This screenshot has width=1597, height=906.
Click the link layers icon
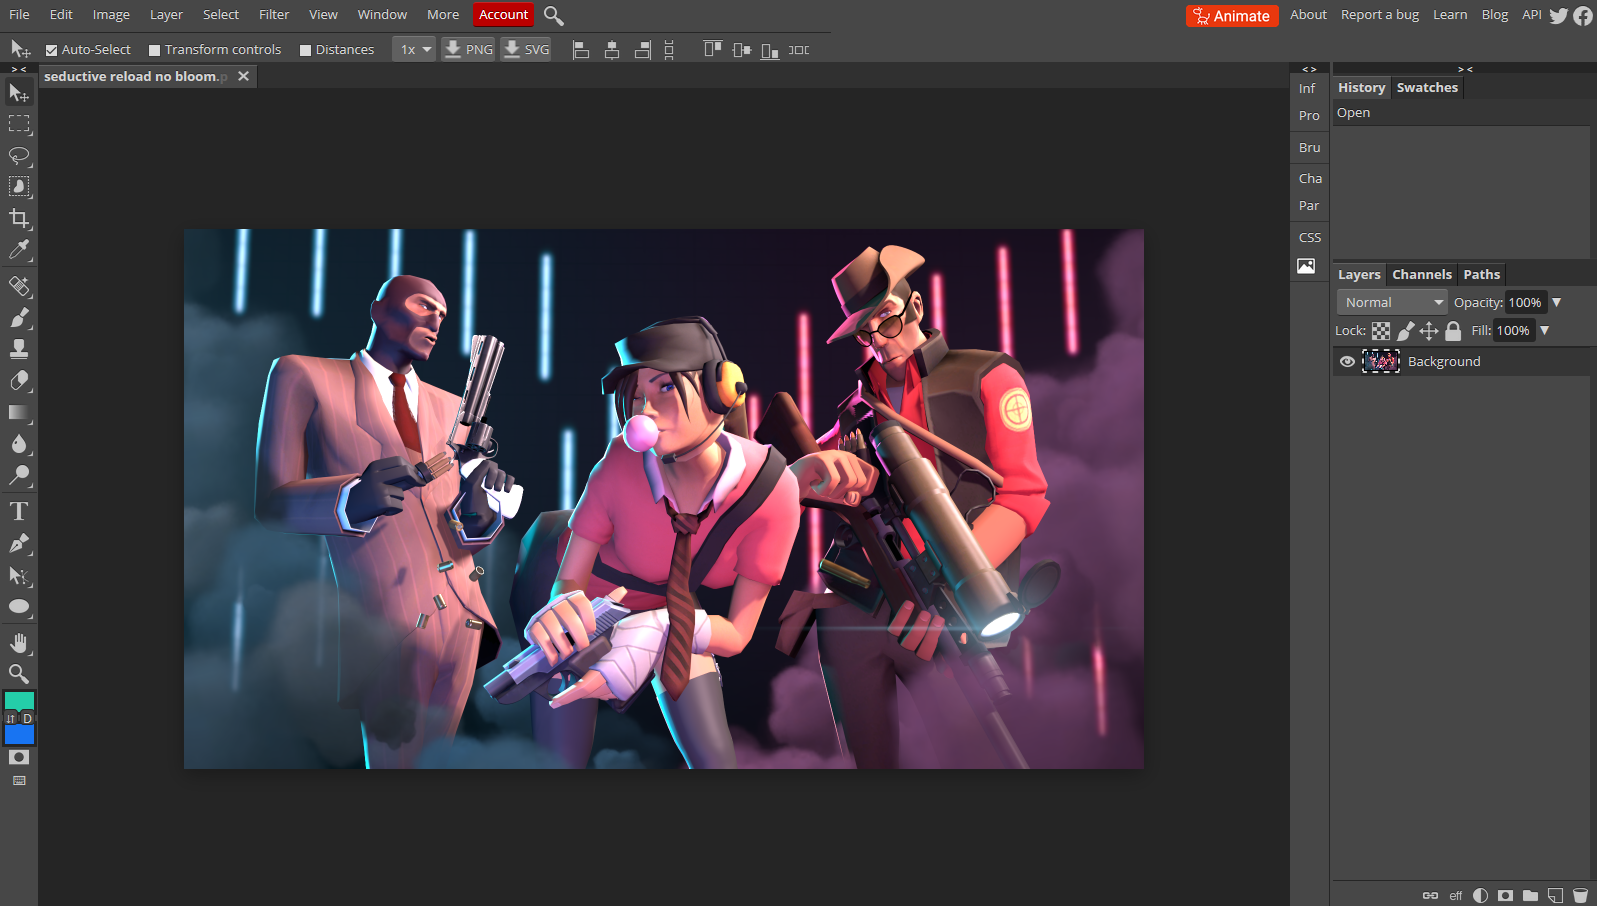pyautogui.click(x=1430, y=895)
